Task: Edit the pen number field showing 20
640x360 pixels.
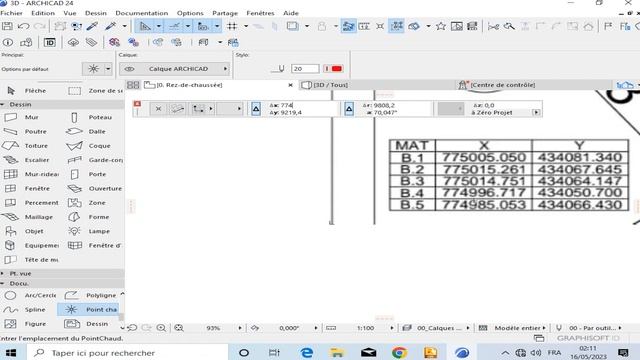Action: click(x=305, y=69)
